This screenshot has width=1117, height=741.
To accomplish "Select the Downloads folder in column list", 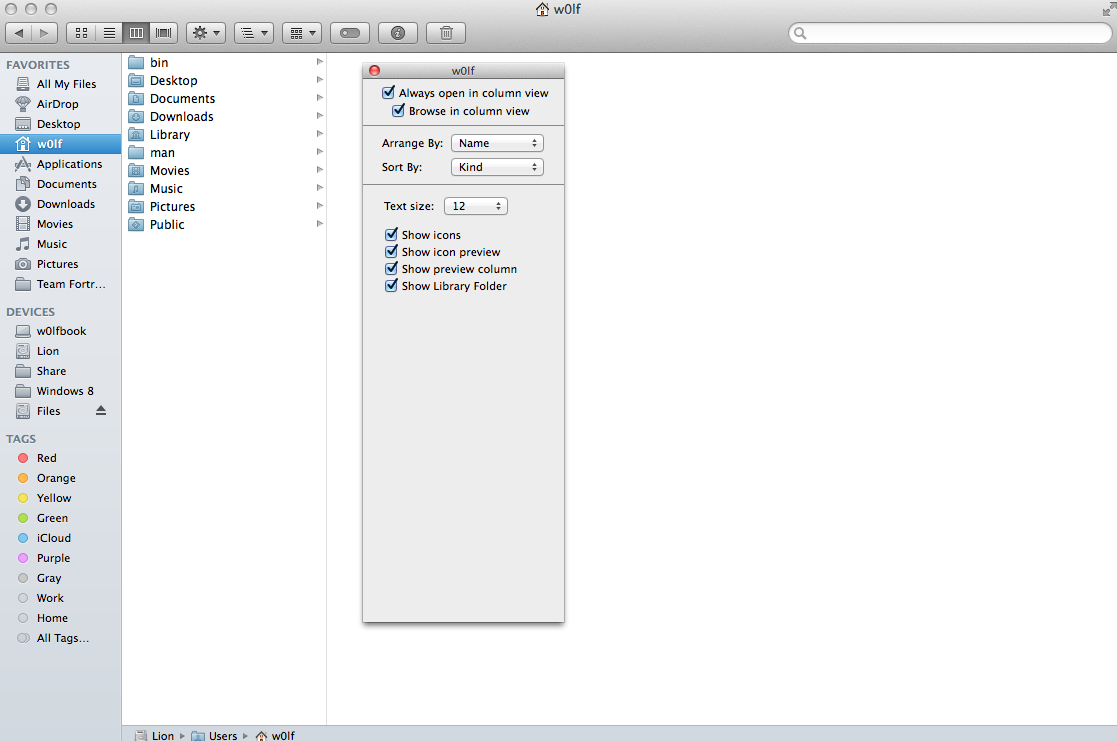I will [x=224, y=116].
